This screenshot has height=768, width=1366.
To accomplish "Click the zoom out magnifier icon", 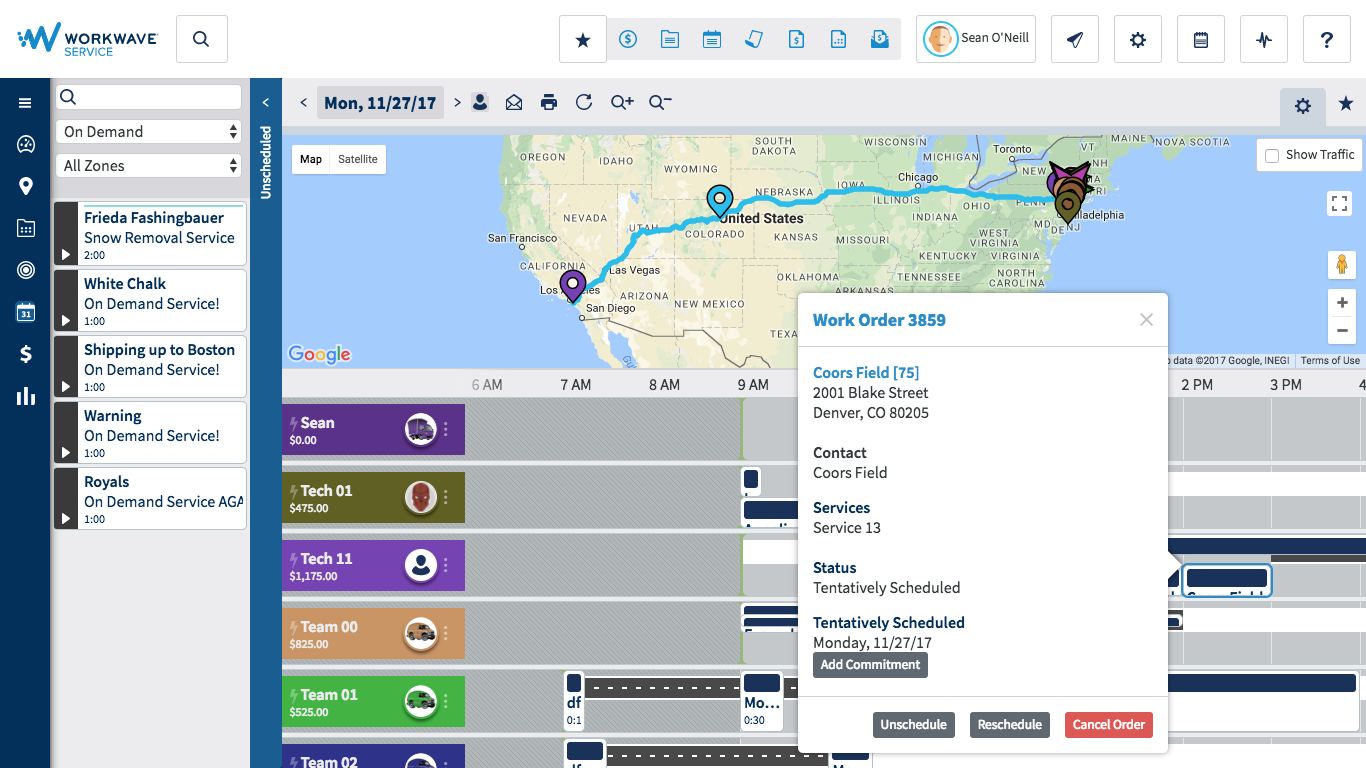I will 660,102.
